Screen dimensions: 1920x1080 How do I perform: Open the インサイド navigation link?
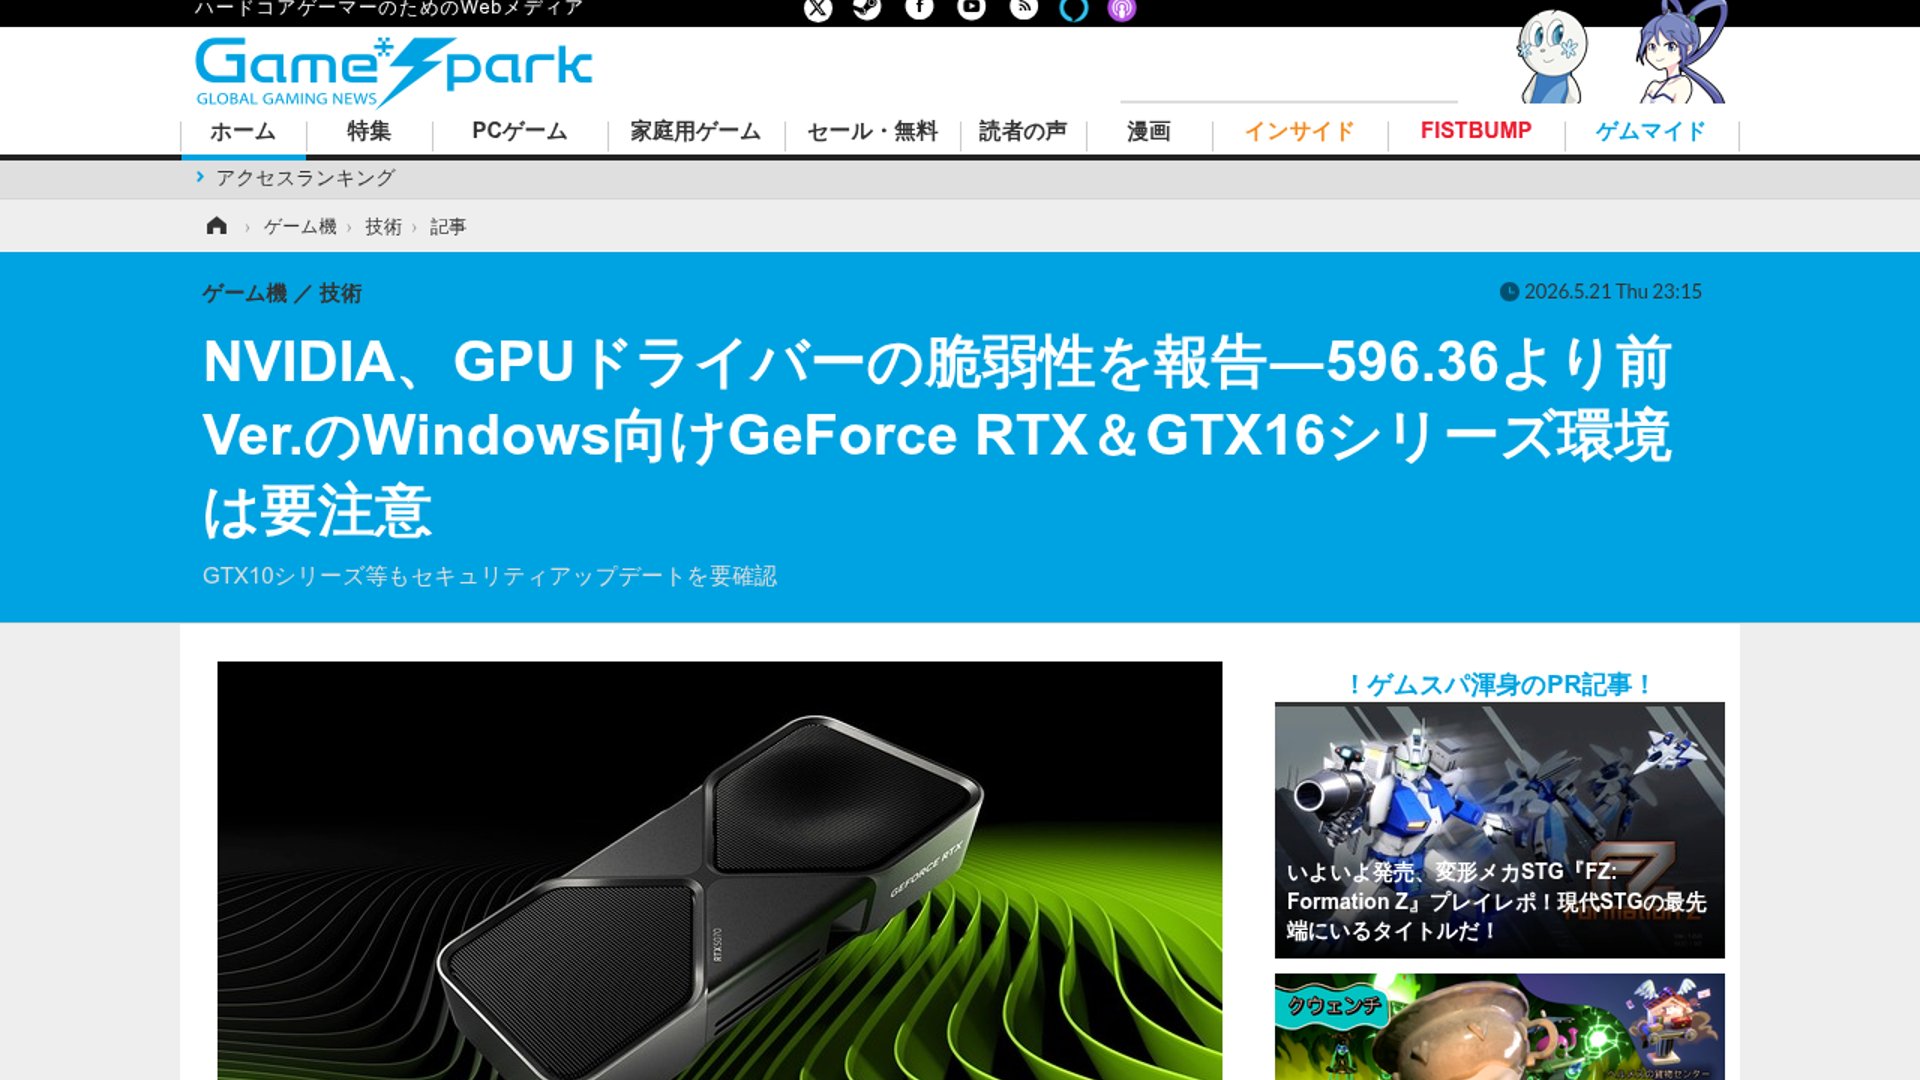coord(1300,132)
